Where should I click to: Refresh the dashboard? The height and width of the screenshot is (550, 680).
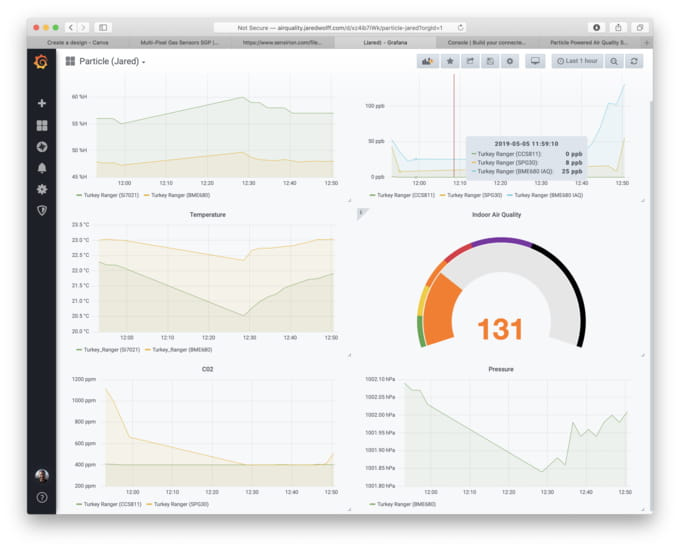coord(634,61)
